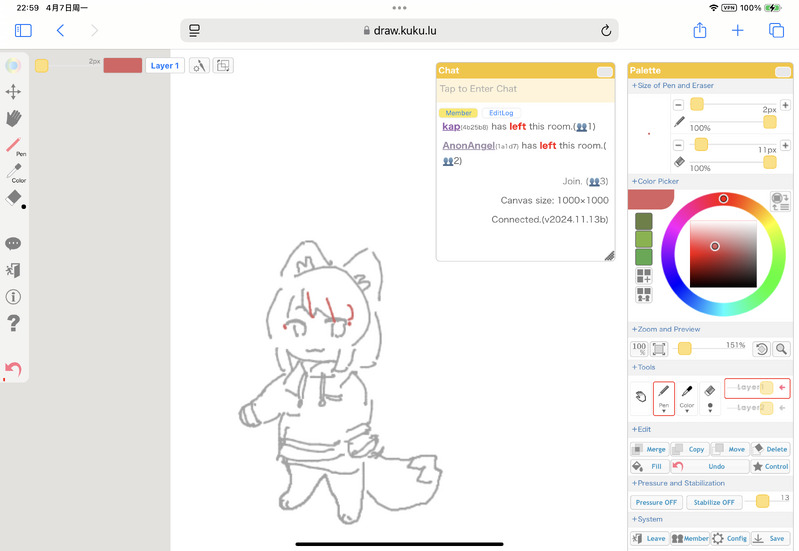Click the Merge button

649,449
